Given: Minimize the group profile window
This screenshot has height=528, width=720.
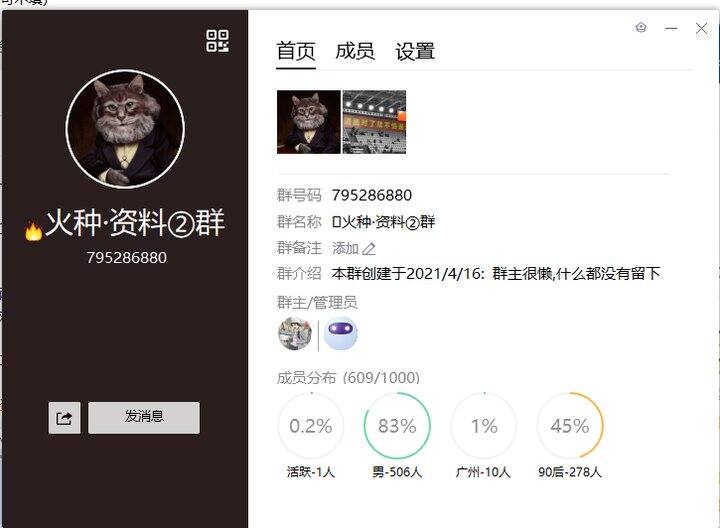Looking at the screenshot, I should pos(671,28).
